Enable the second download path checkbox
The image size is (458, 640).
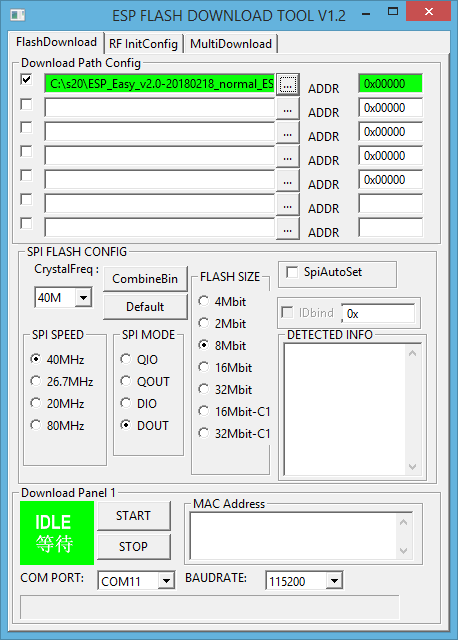26,104
